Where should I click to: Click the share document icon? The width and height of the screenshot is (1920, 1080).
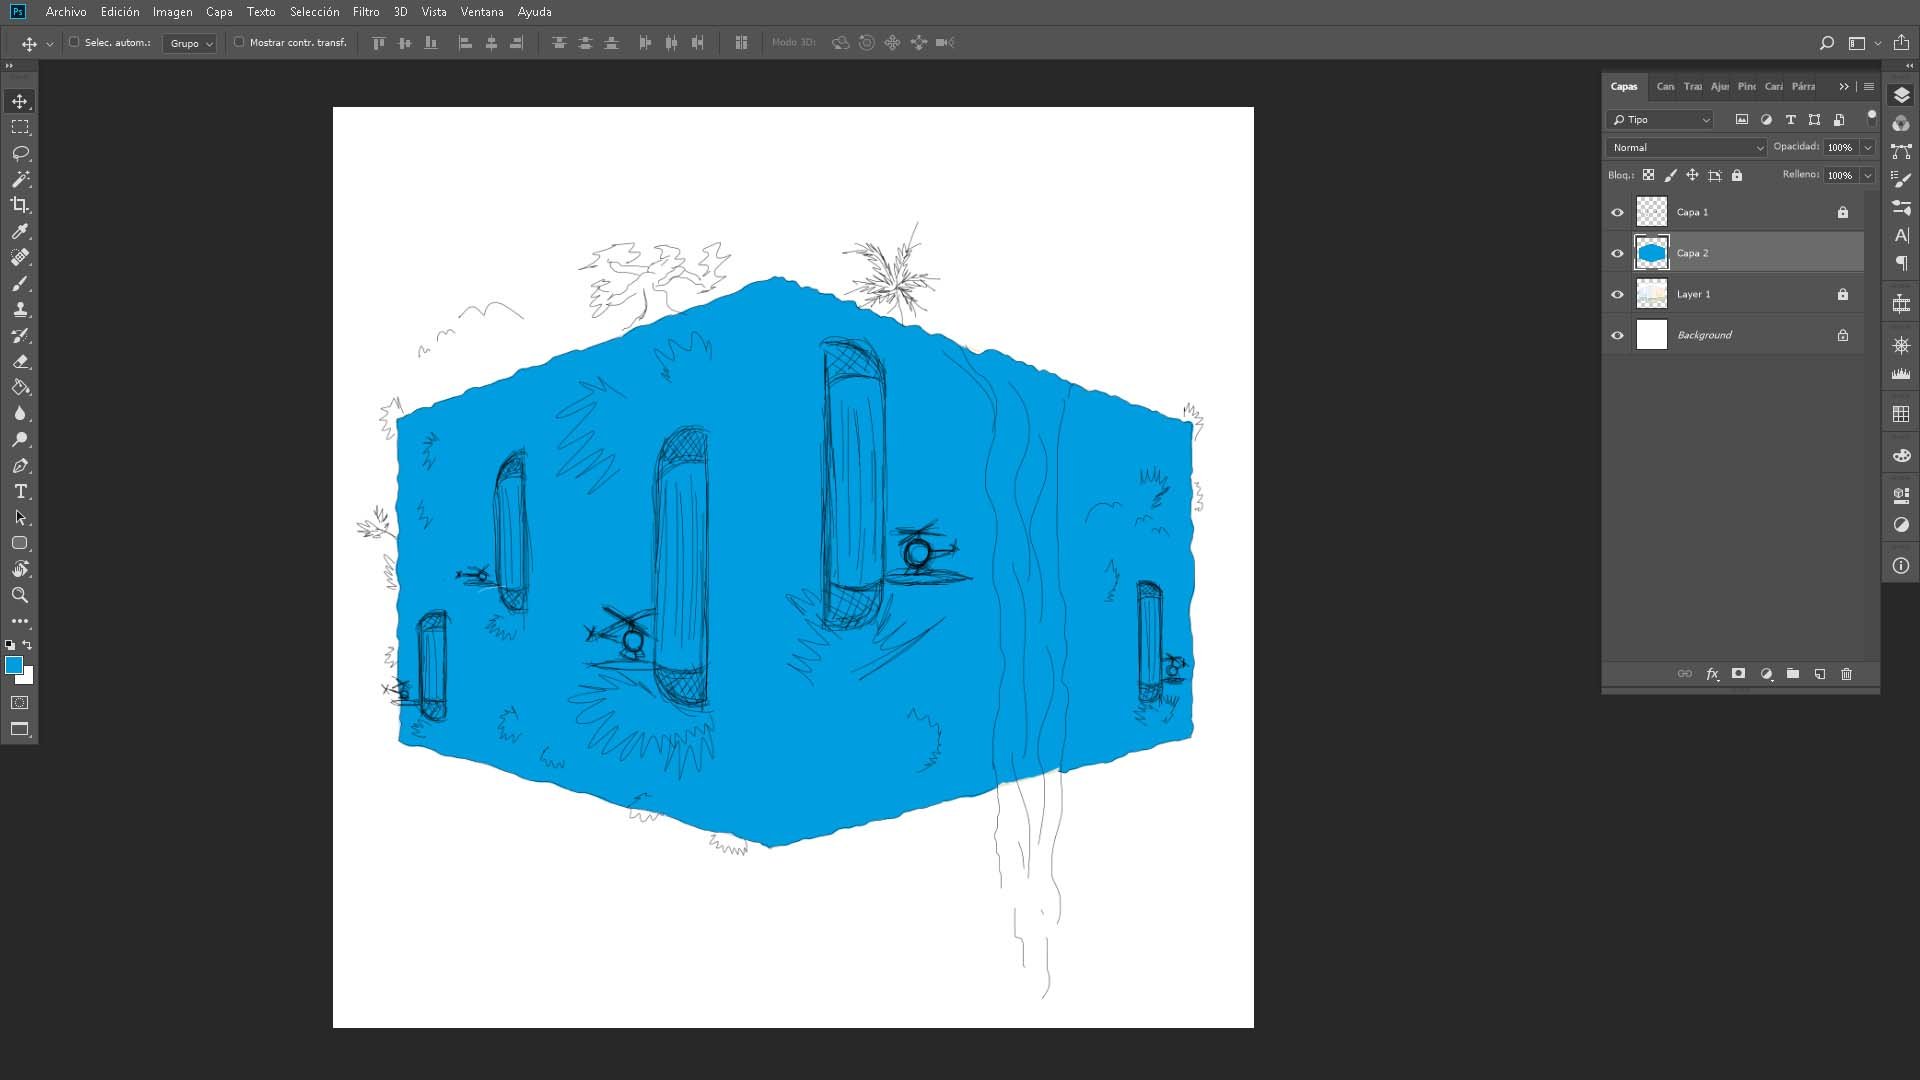tap(1901, 43)
